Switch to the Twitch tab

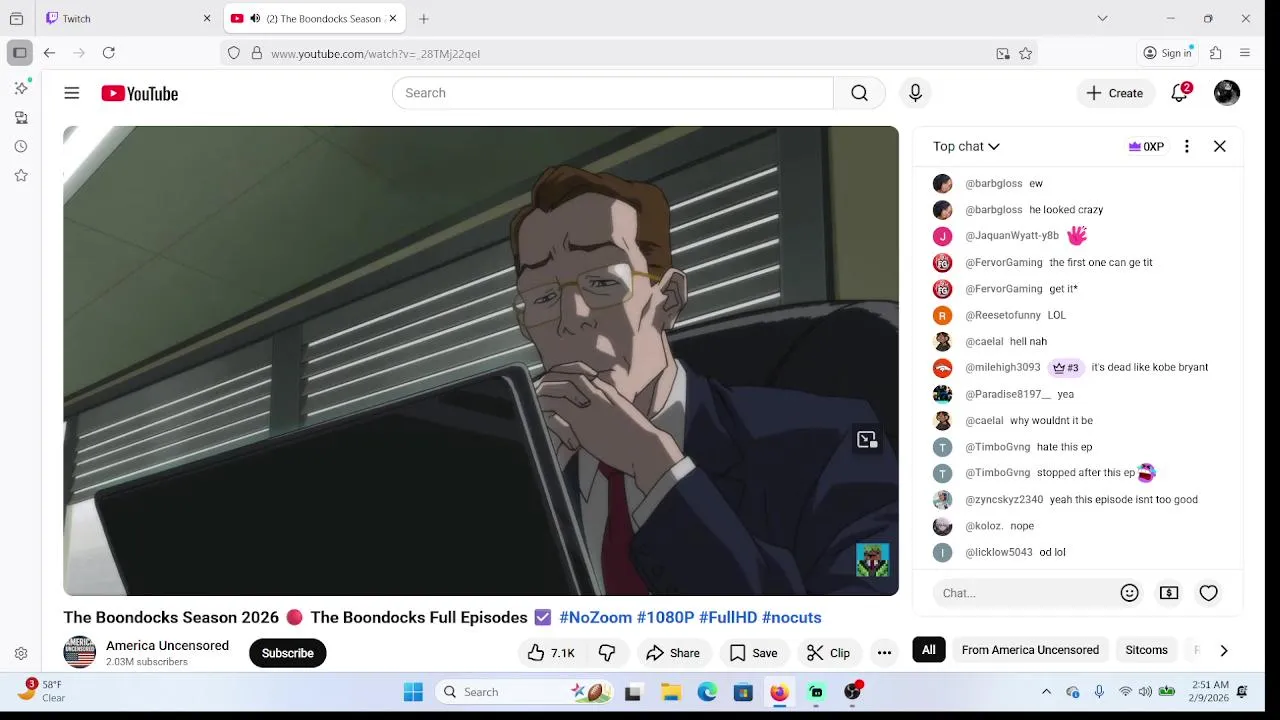point(128,19)
